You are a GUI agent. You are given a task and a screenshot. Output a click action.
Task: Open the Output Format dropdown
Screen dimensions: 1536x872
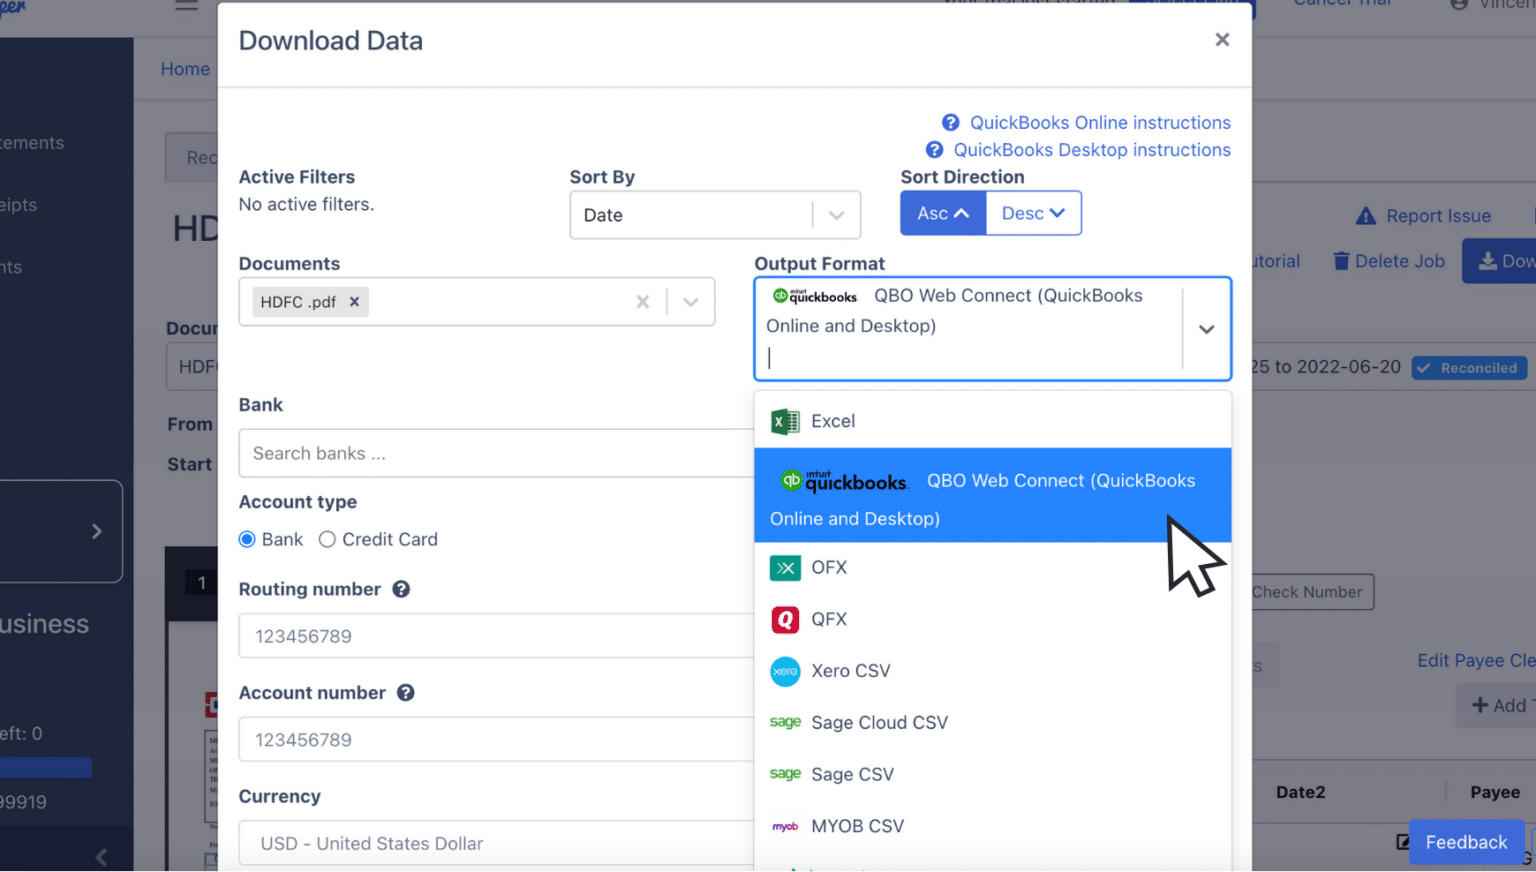(1206, 329)
